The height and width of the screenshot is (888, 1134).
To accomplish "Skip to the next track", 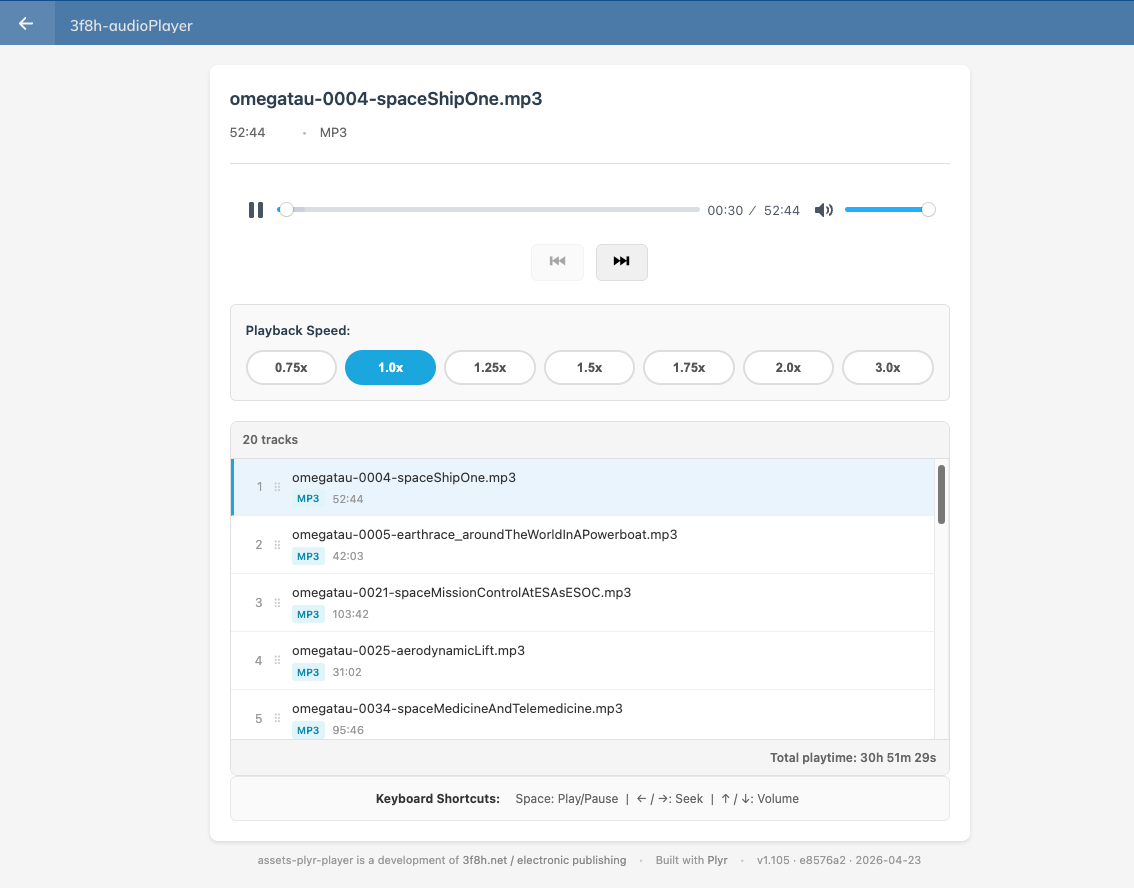I will (622, 262).
